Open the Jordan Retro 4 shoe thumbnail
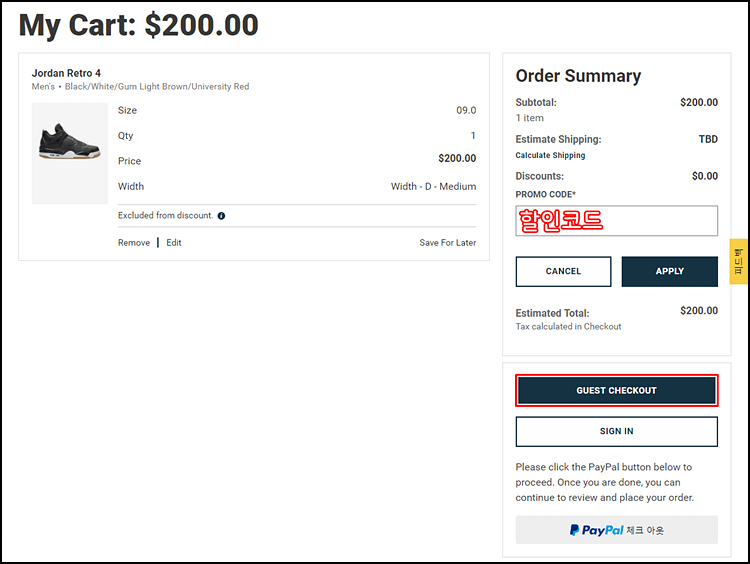Image resolution: width=750 pixels, height=564 pixels. coord(70,153)
